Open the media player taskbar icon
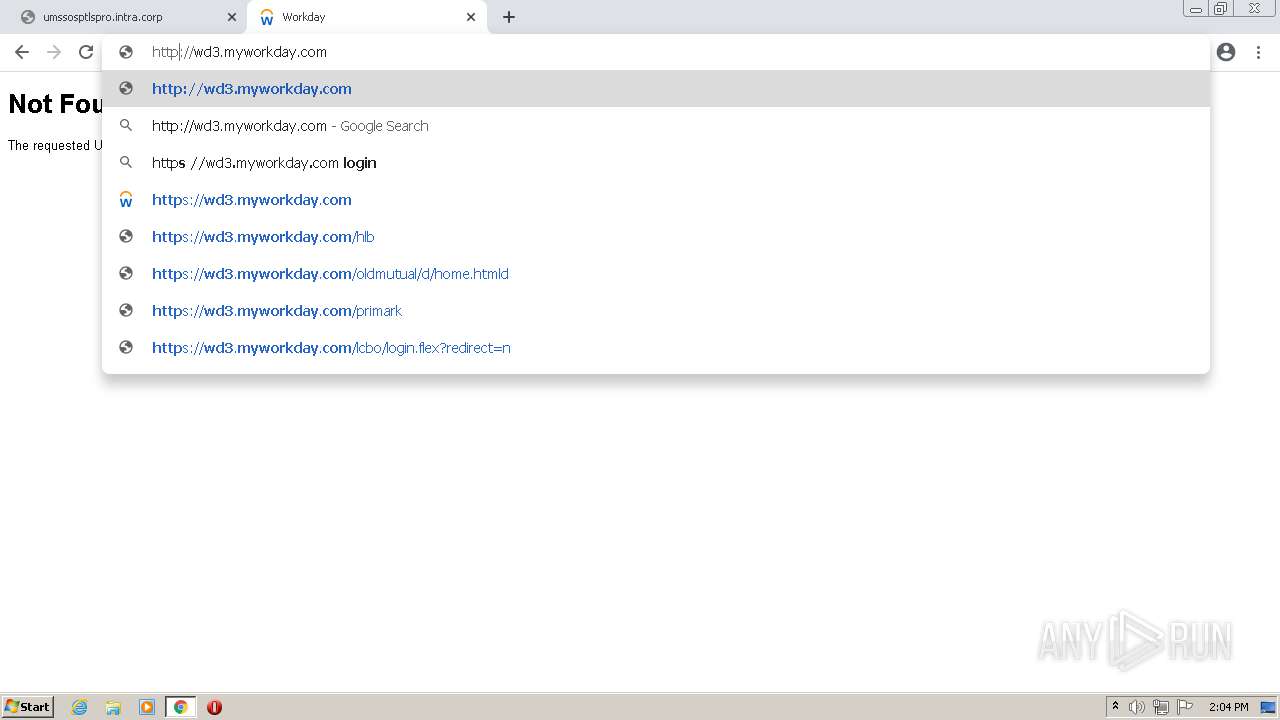This screenshot has height=720, width=1280. point(147,707)
